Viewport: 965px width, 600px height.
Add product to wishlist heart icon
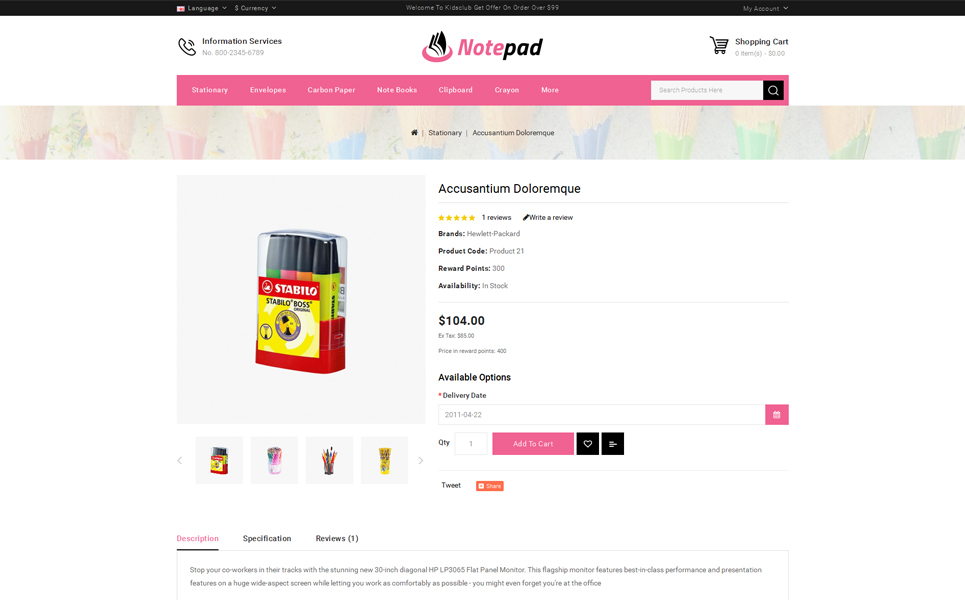(x=588, y=444)
